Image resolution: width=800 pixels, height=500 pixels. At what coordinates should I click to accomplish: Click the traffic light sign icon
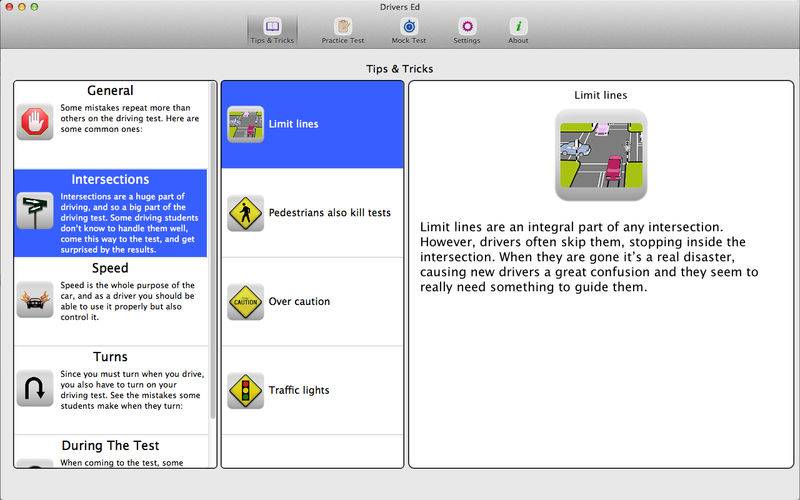pos(245,390)
